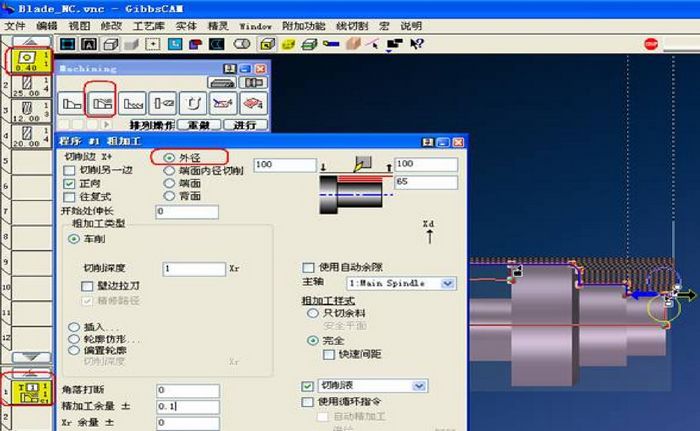Click the cyan coordinate system icon in toolbar
Viewport: 700px width, 431px height.
point(175,44)
